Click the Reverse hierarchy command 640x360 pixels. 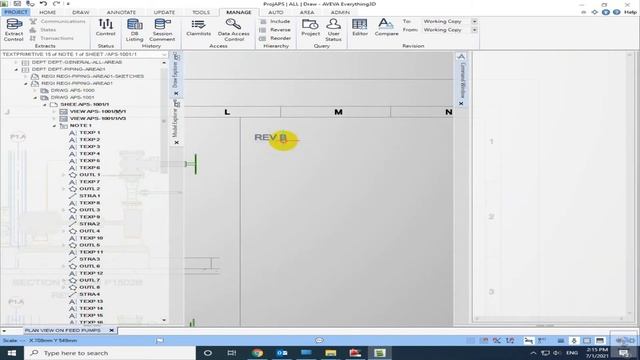tap(275, 30)
